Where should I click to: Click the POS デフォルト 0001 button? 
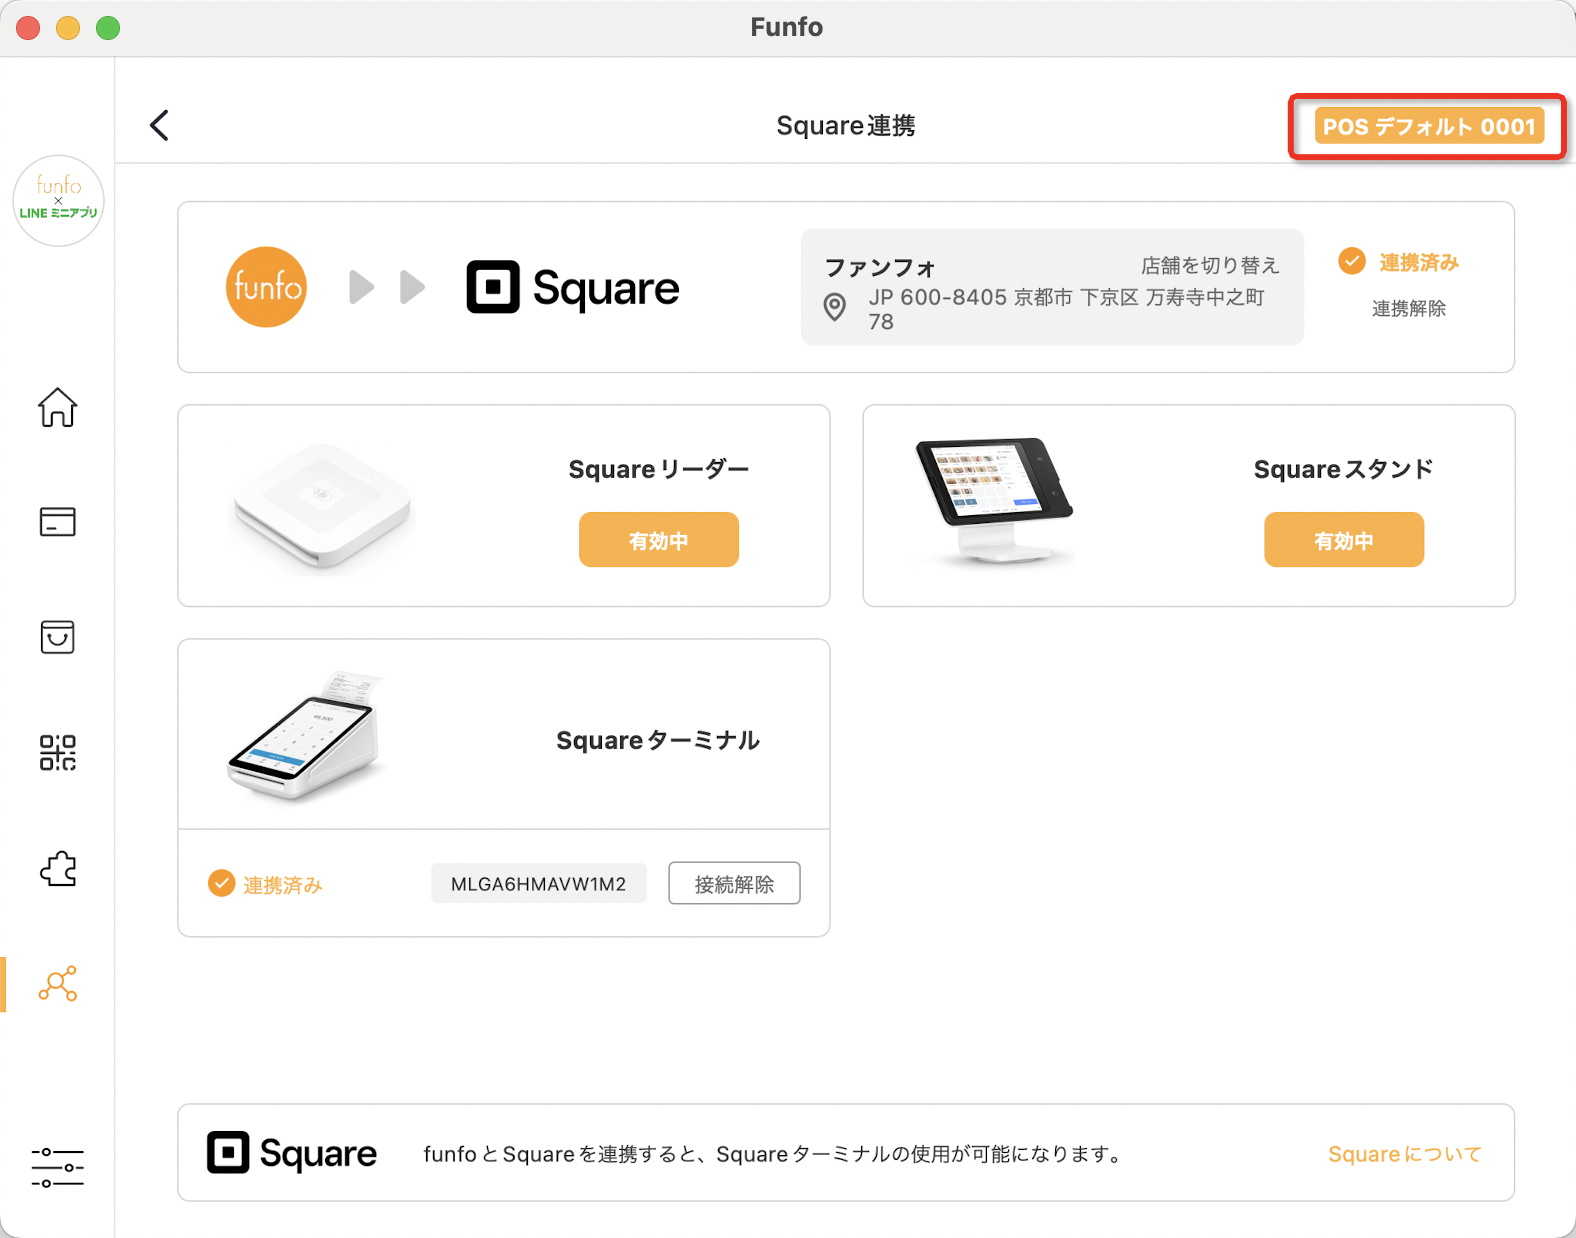click(1428, 126)
